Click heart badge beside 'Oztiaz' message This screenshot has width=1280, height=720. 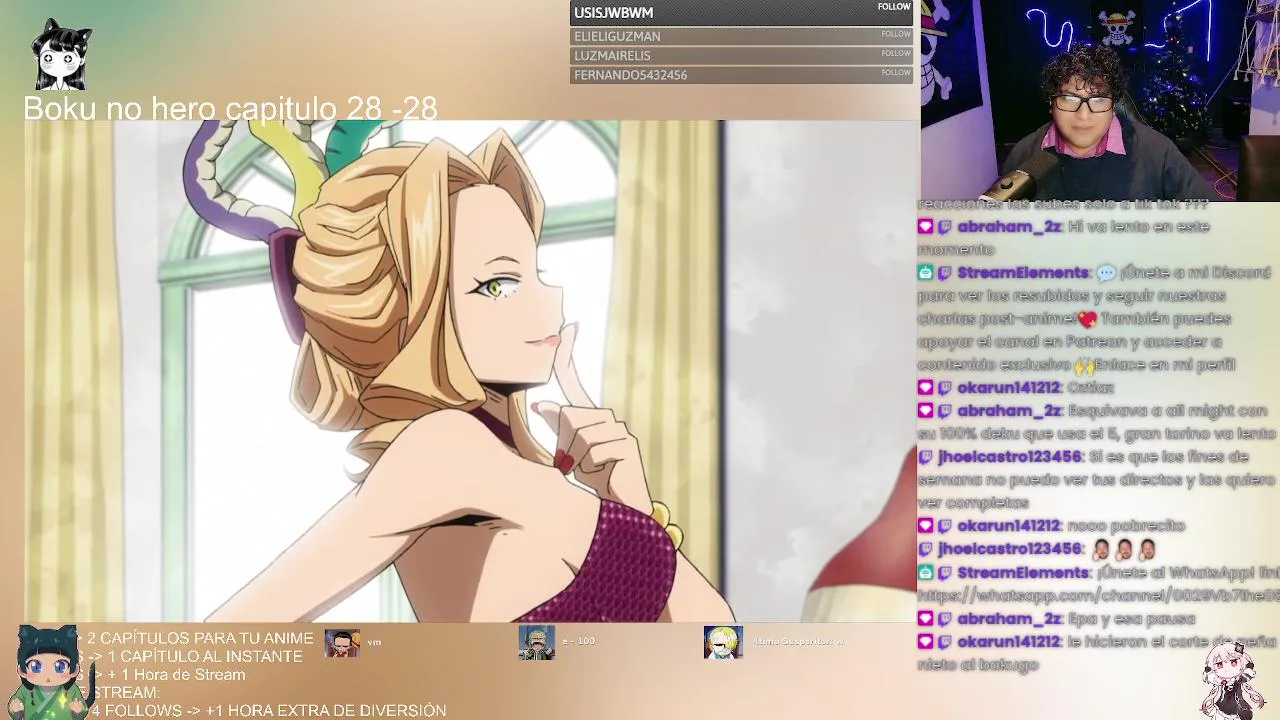coord(925,388)
